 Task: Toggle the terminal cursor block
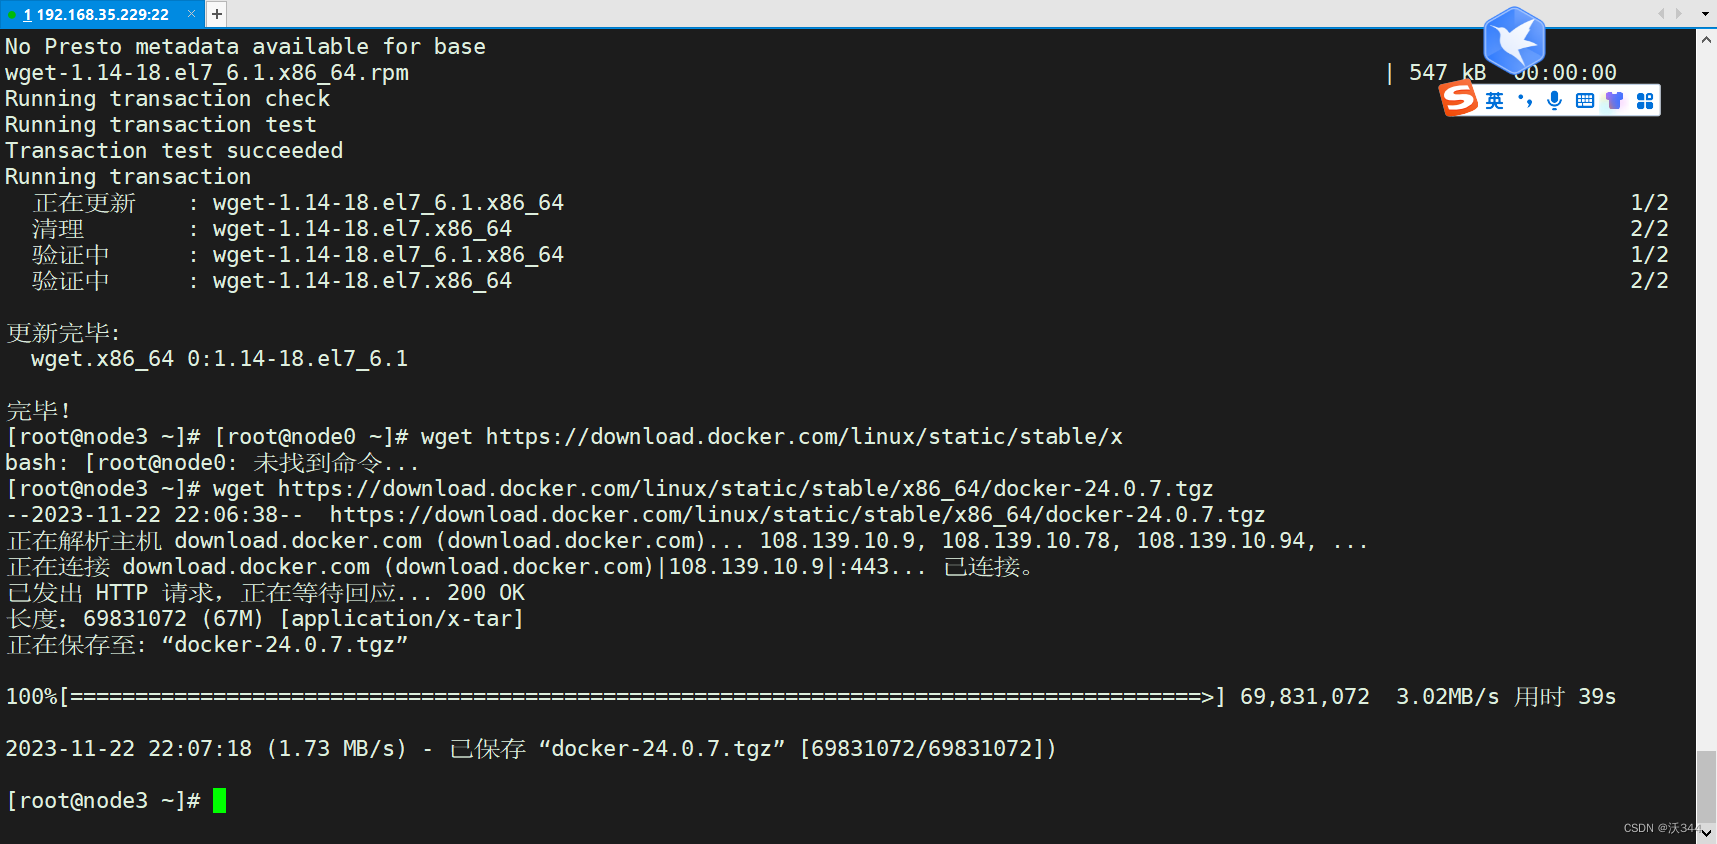(220, 800)
